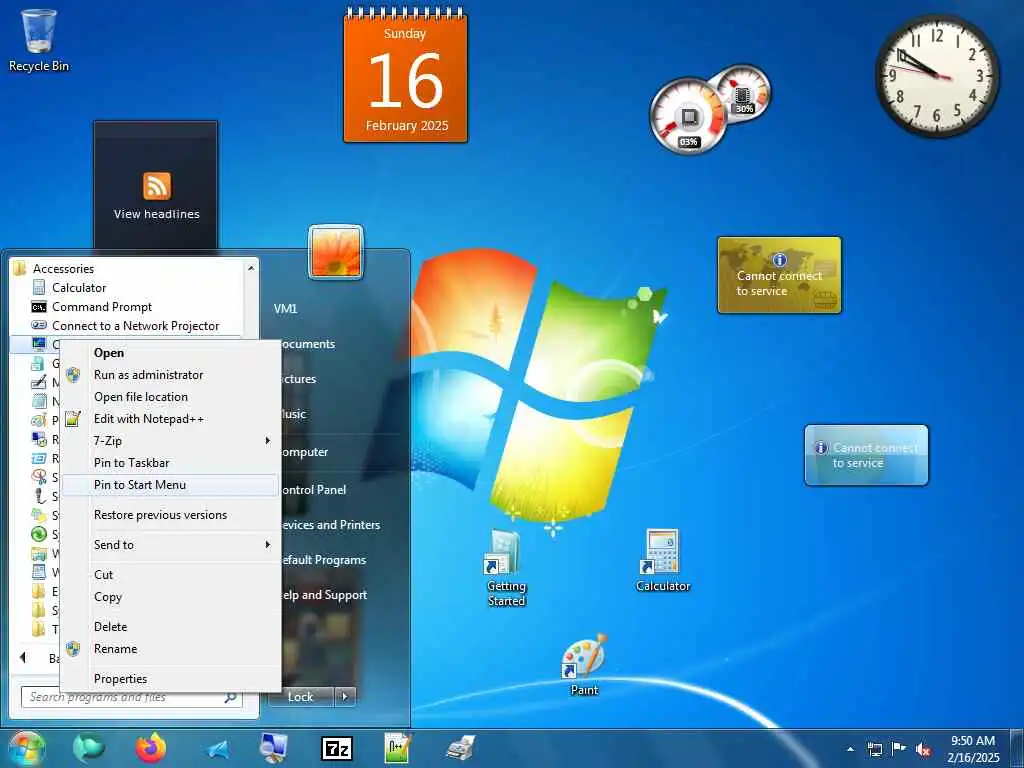Viewport: 1024px width, 768px height.
Task: Open Devices and Printers
Action: tap(330, 525)
